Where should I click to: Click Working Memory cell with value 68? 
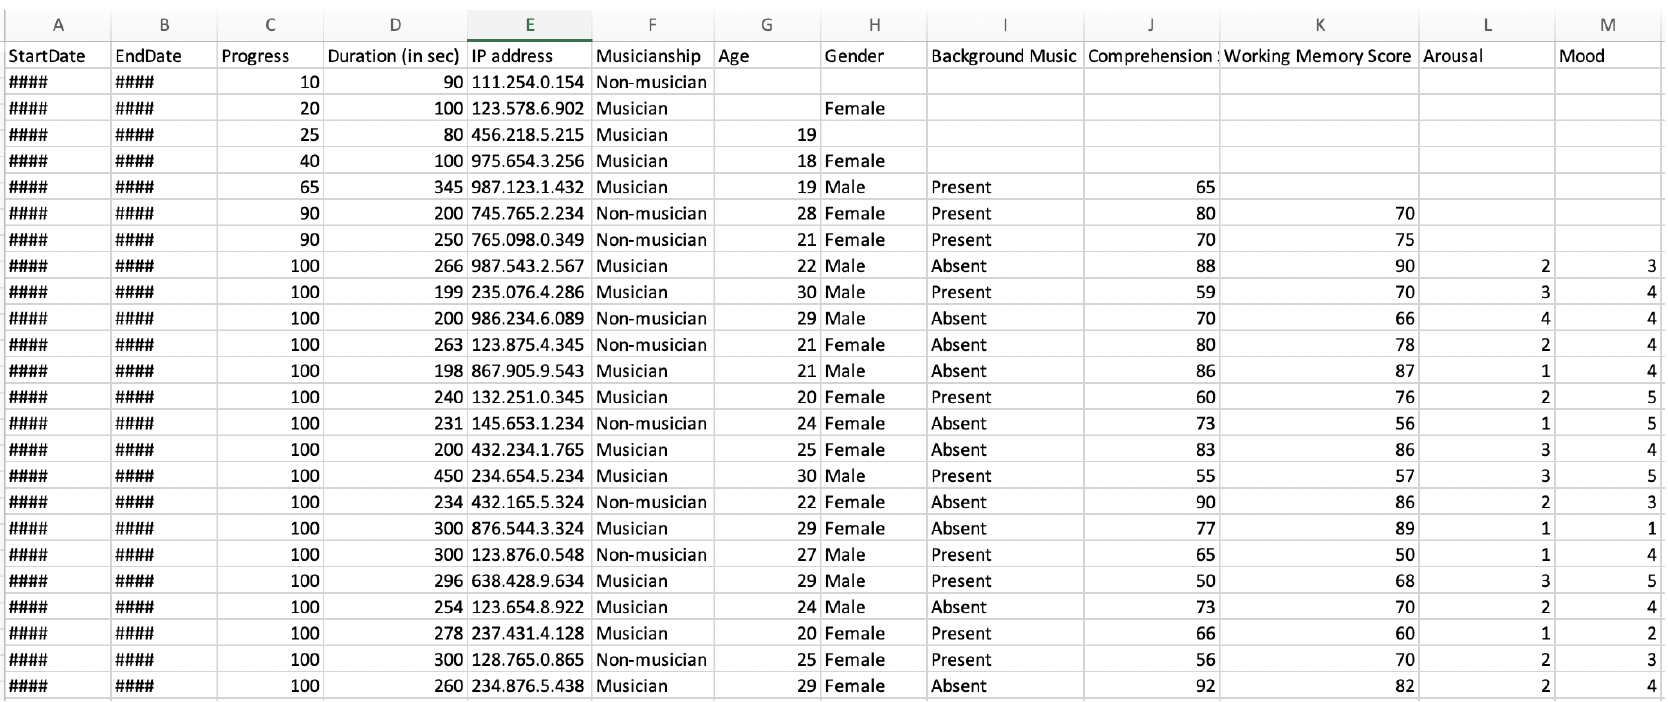click(x=1319, y=581)
